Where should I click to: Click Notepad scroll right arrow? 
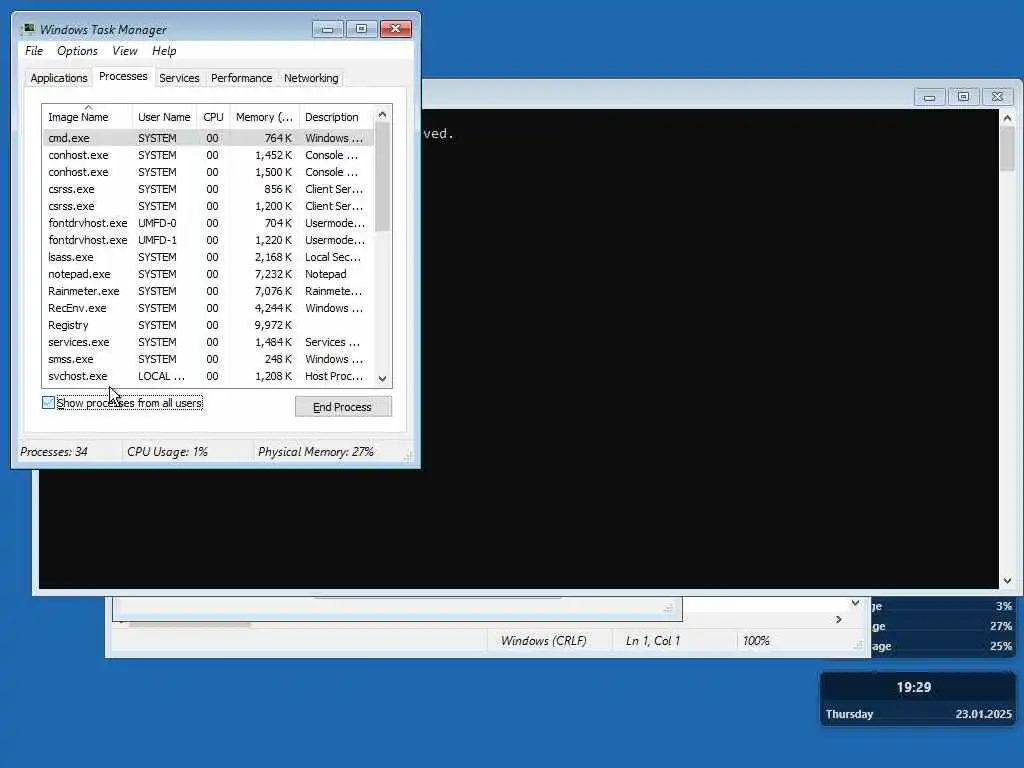[x=839, y=619]
